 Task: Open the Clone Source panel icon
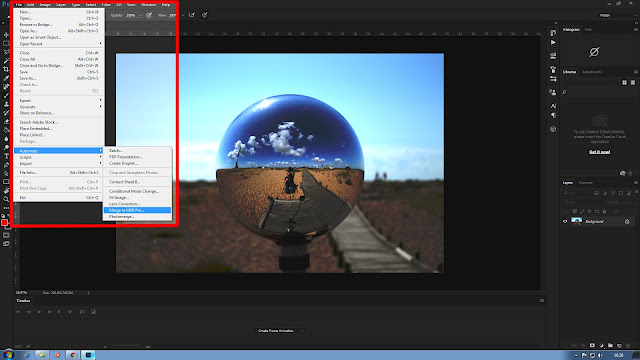[553, 92]
